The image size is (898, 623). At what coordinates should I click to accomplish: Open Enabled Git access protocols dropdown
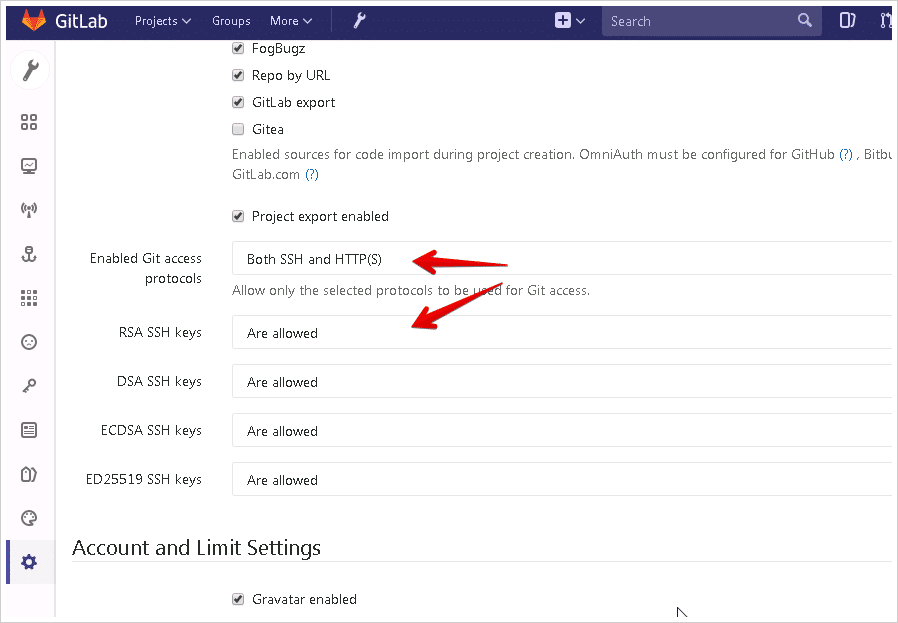click(x=560, y=259)
